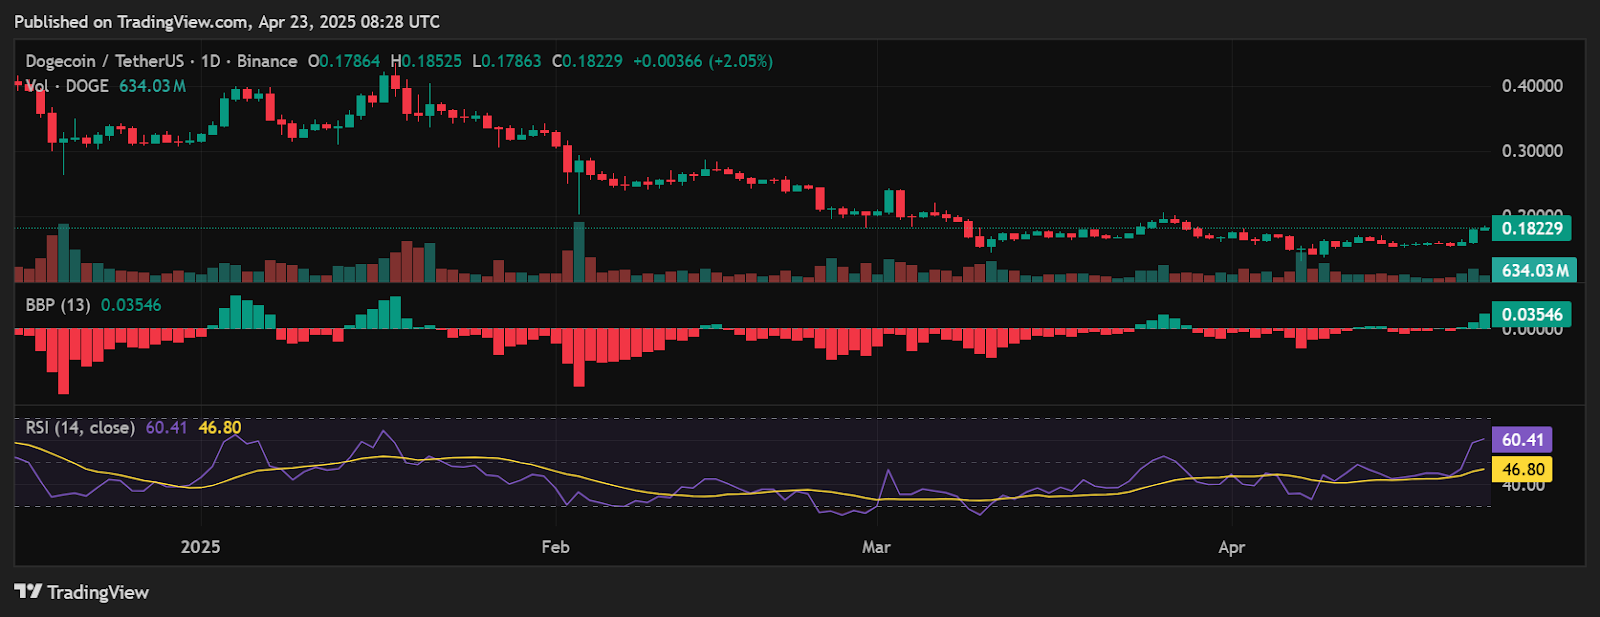Image resolution: width=1600 pixels, height=617 pixels.
Task: Select the RSI (14, close) indicator label
Action: (x=80, y=428)
